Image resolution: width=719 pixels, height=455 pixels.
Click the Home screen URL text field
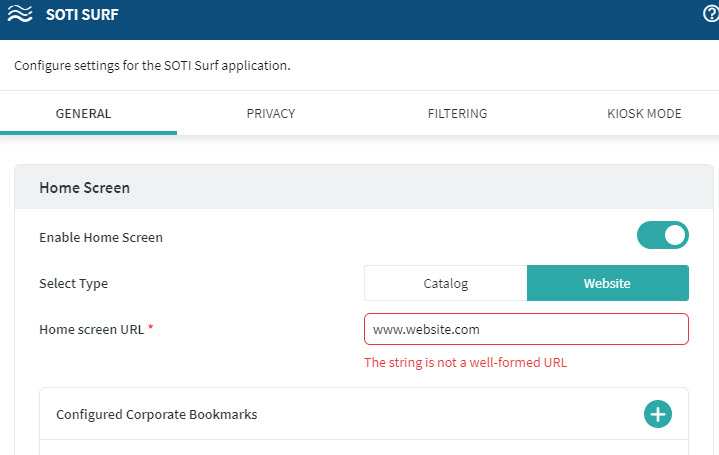tap(526, 329)
